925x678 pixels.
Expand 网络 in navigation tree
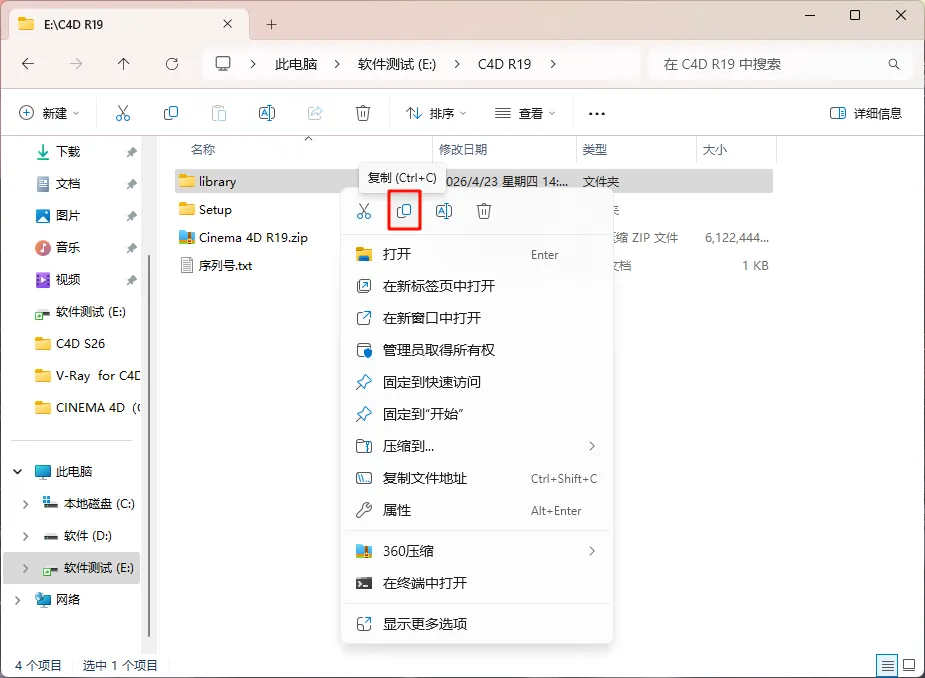click(18, 600)
